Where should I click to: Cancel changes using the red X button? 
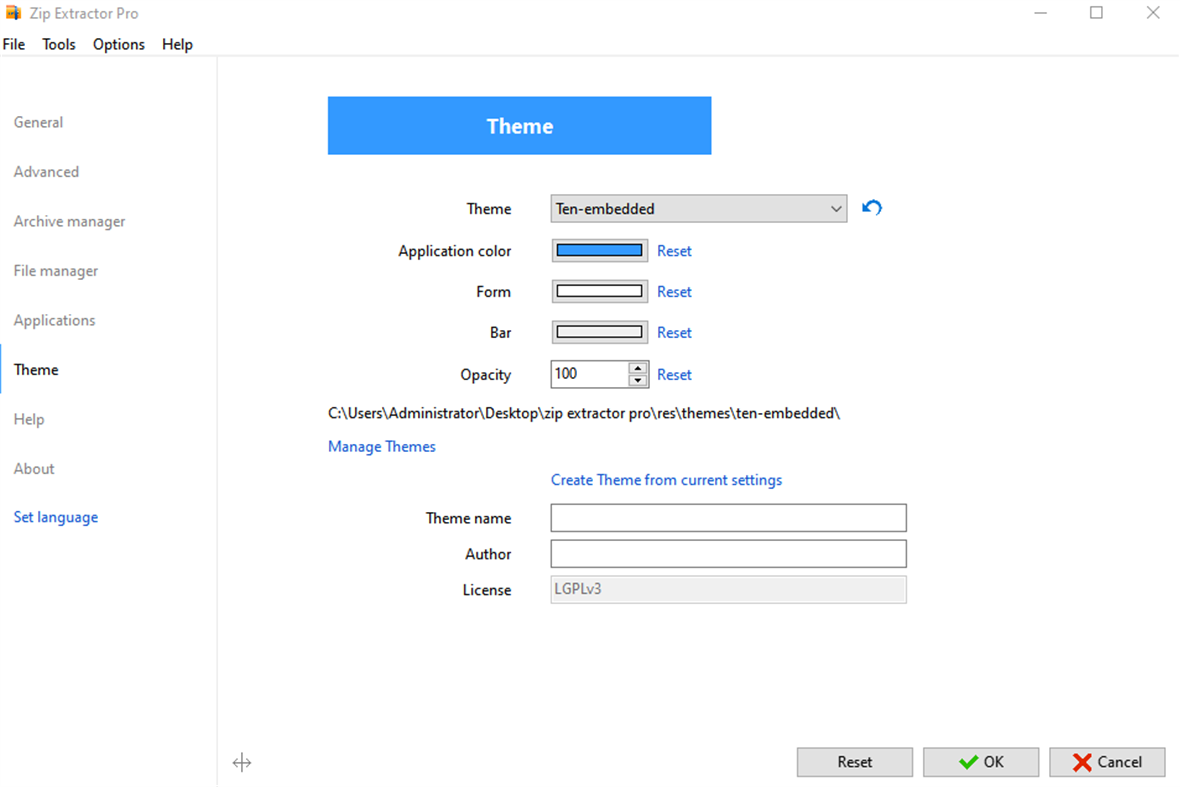(1107, 761)
